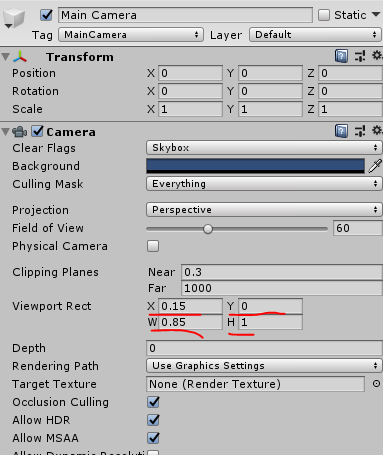Click the Transform component title
Screen dimensions: 383x455
80,57
